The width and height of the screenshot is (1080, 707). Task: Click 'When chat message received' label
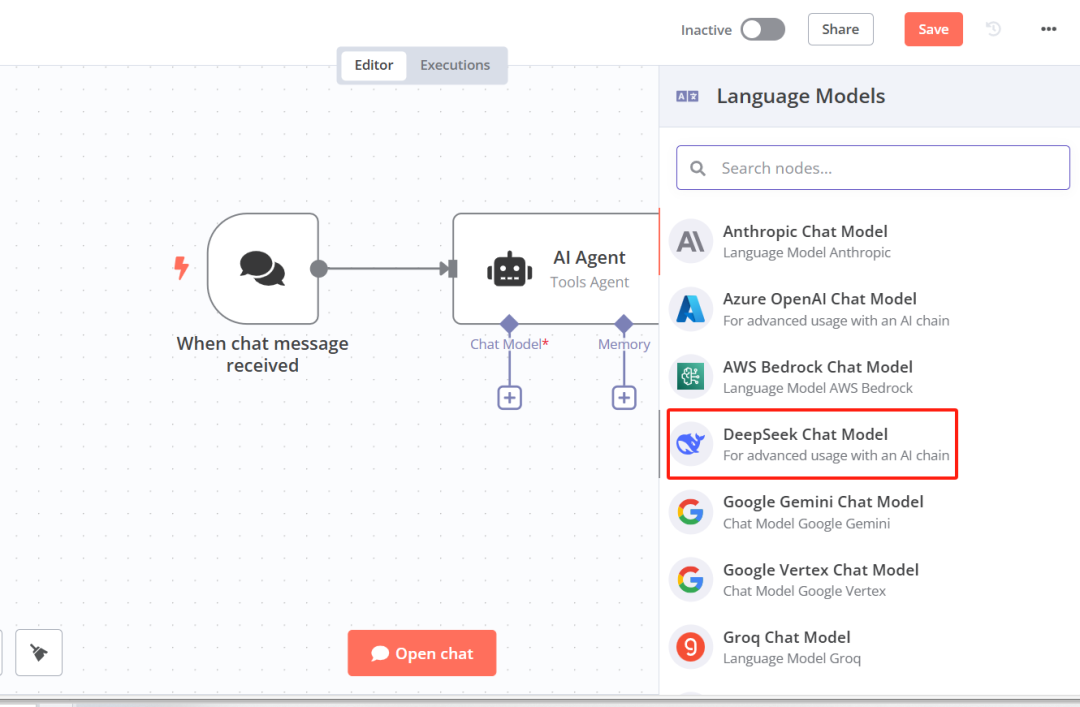262,354
